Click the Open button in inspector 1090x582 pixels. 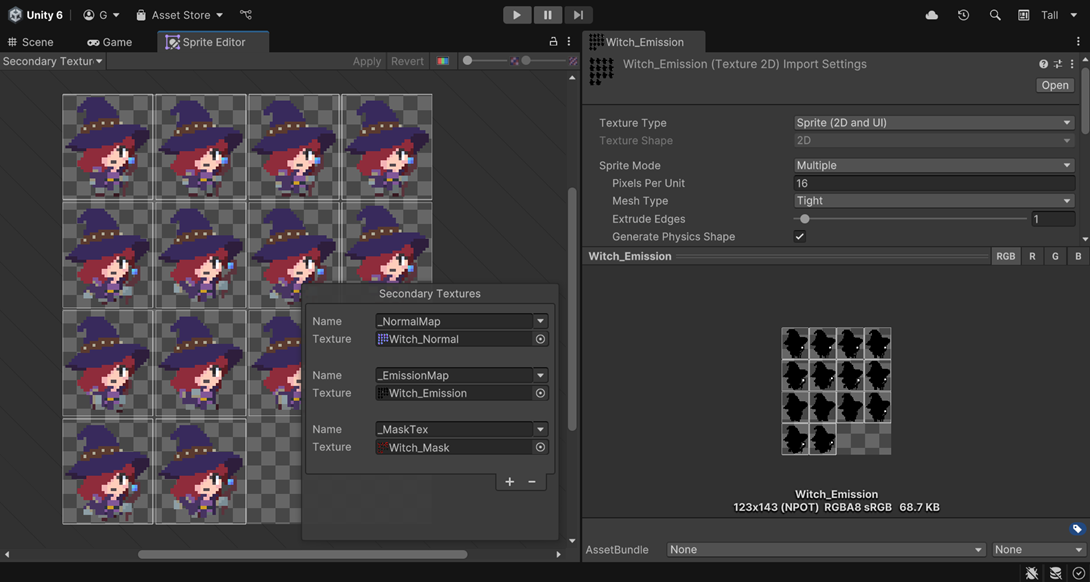click(x=1055, y=85)
